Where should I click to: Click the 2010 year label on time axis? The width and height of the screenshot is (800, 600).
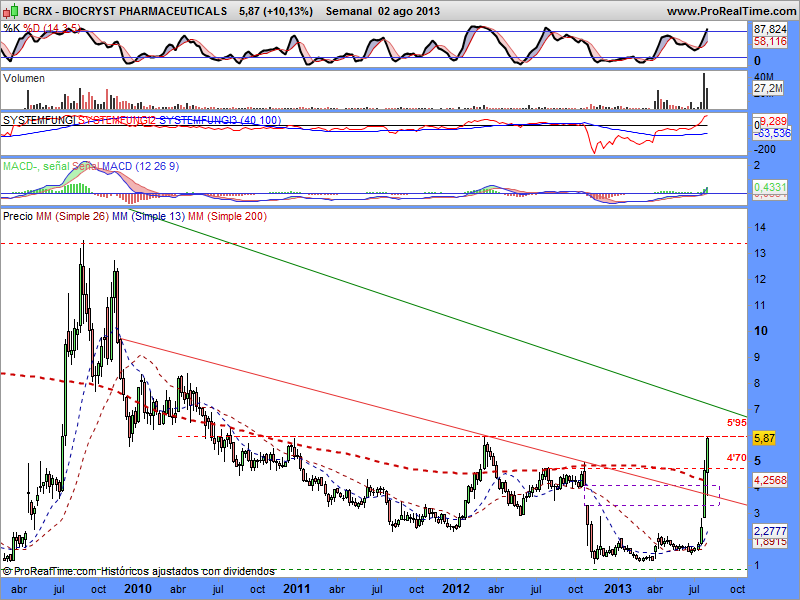tap(138, 589)
